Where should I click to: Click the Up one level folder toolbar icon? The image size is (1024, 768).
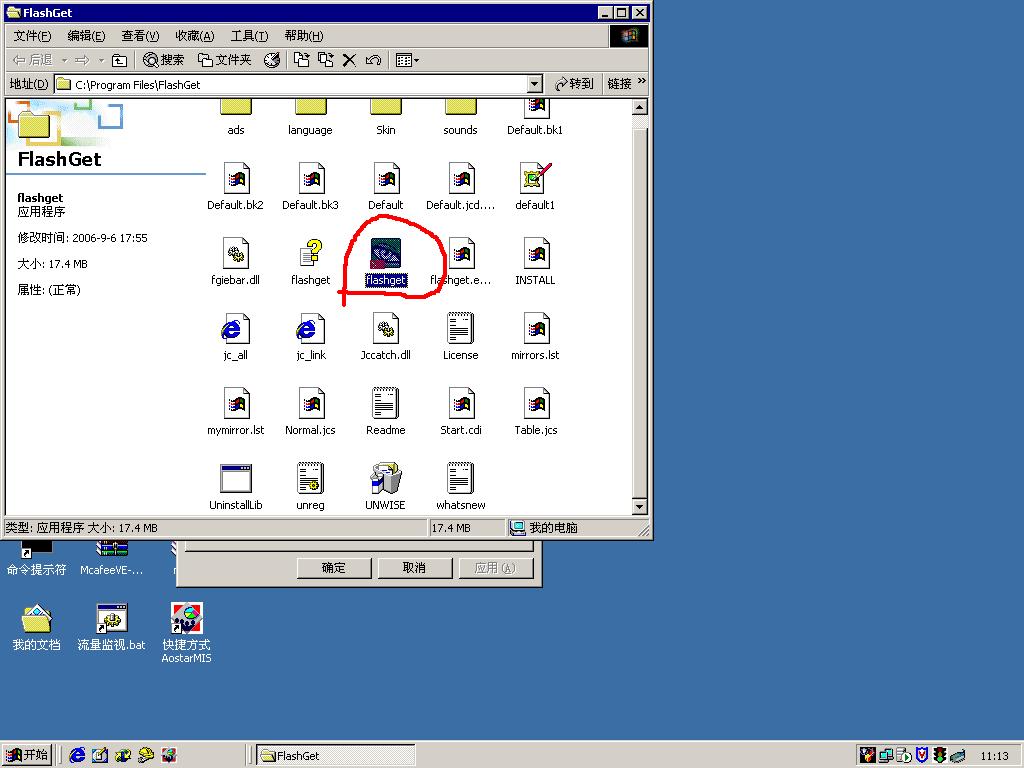(x=120, y=60)
